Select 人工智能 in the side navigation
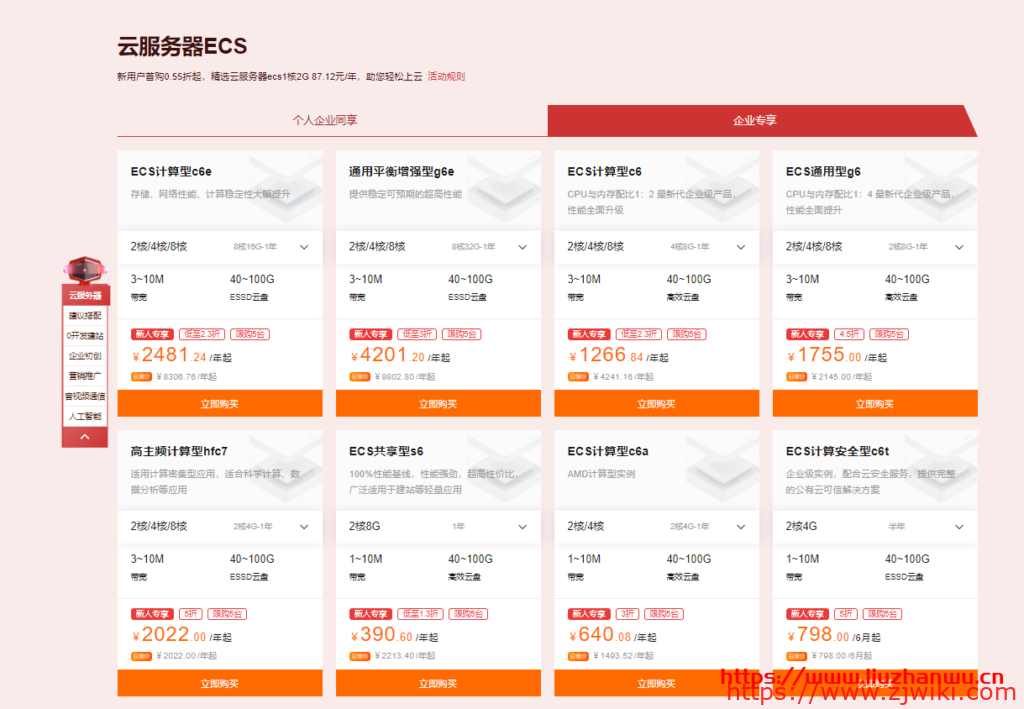Viewport: 1024px width, 709px height. coord(86,416)
